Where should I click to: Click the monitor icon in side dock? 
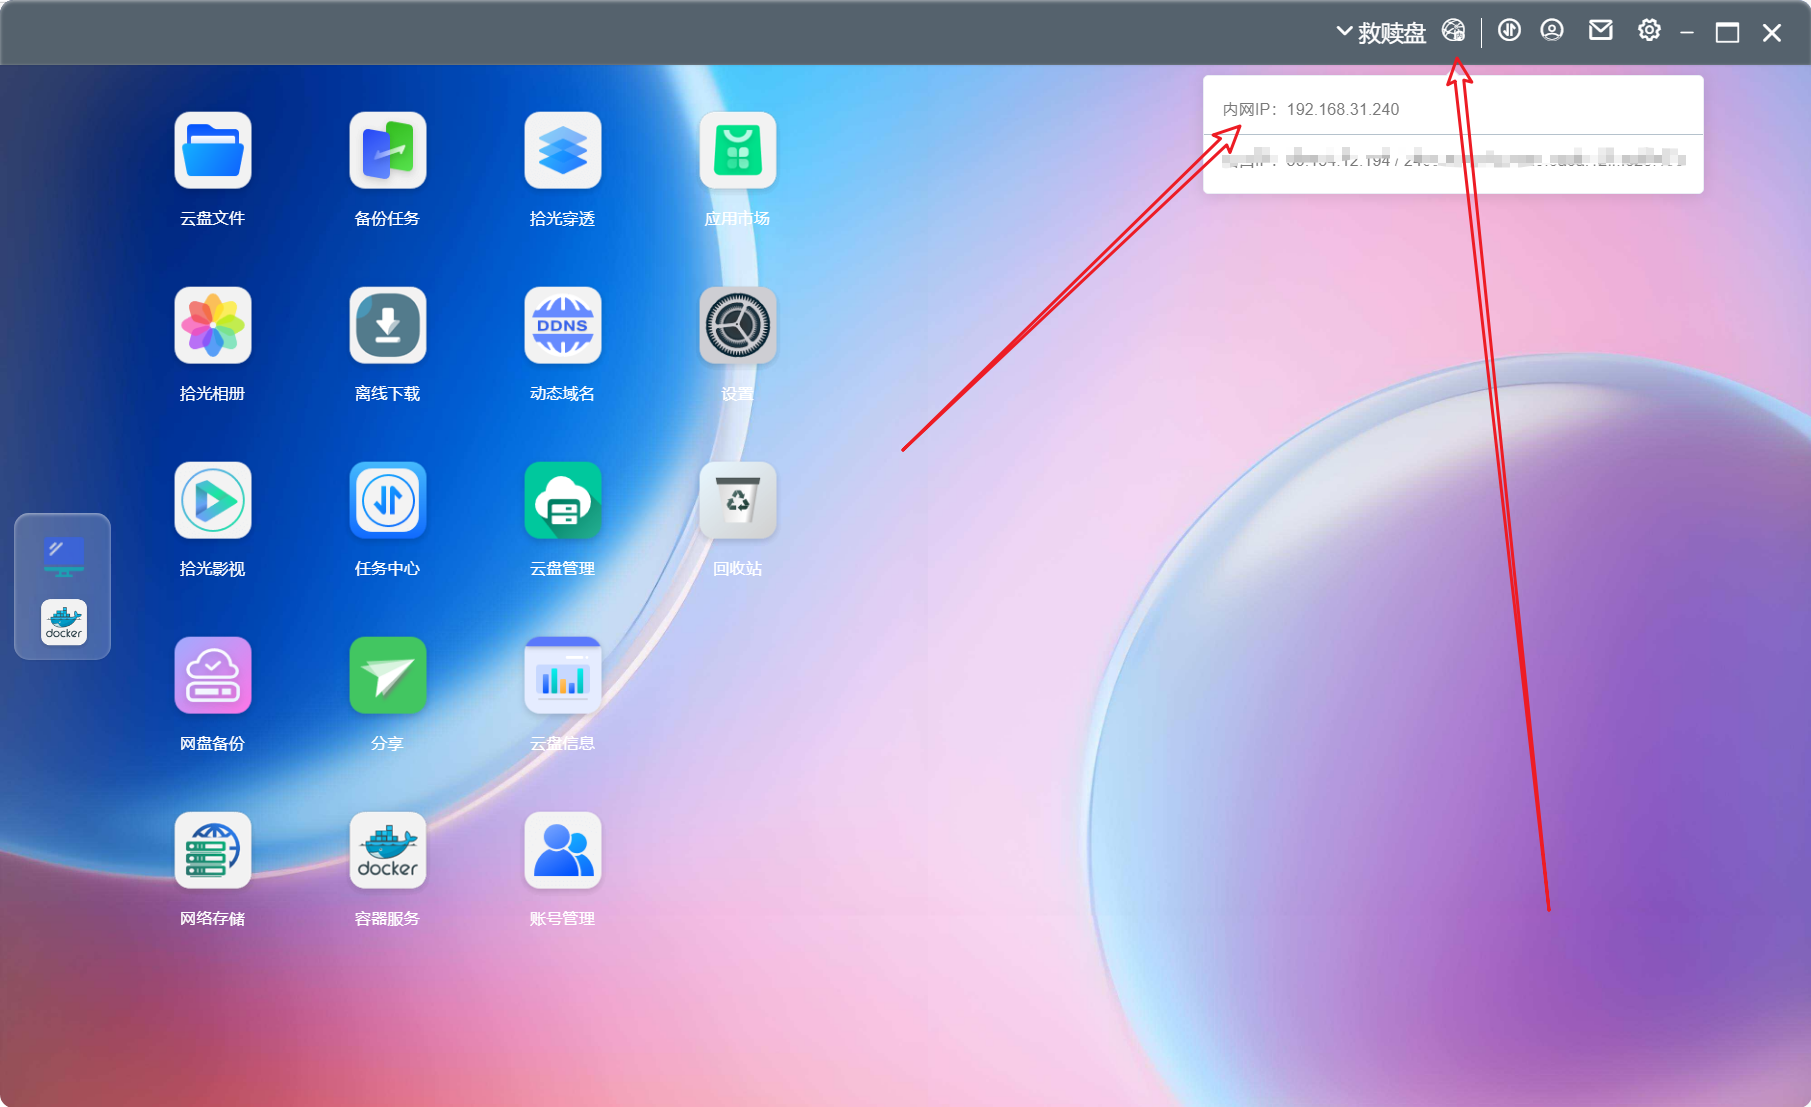(x=63, y=556)
